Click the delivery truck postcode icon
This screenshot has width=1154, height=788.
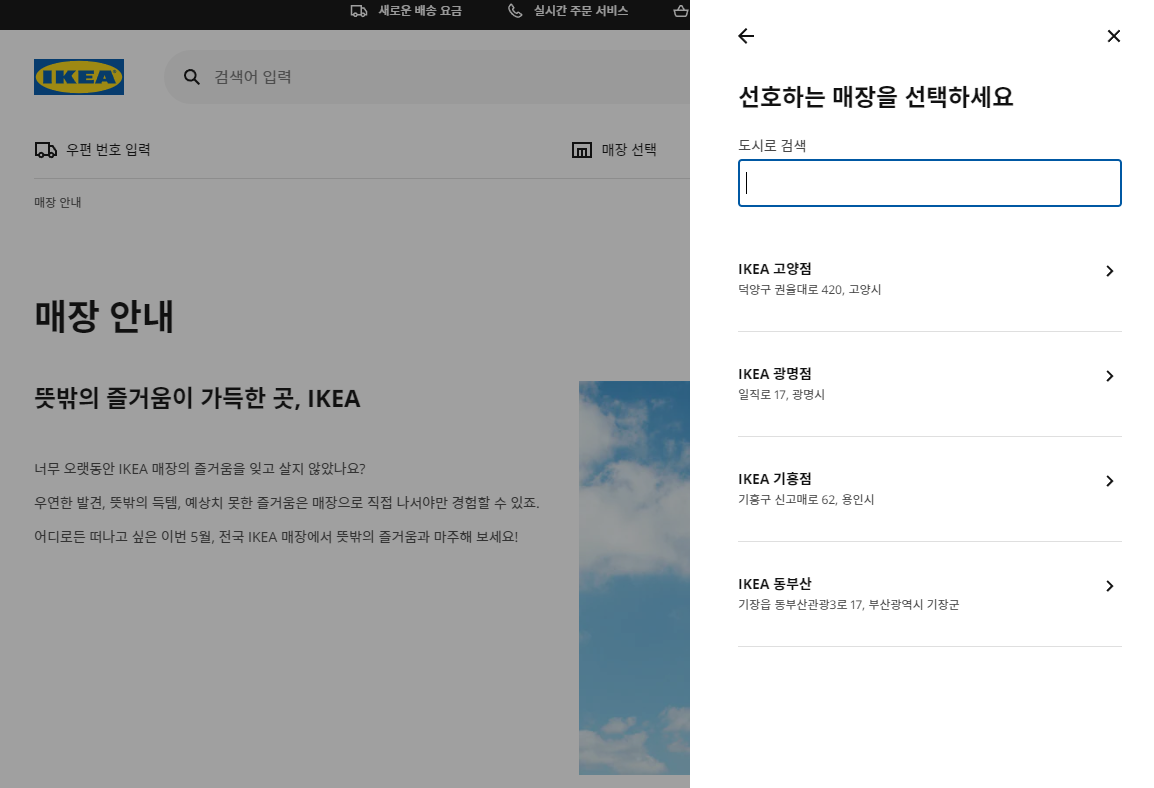pyautogui.click(x=46, y=150)
